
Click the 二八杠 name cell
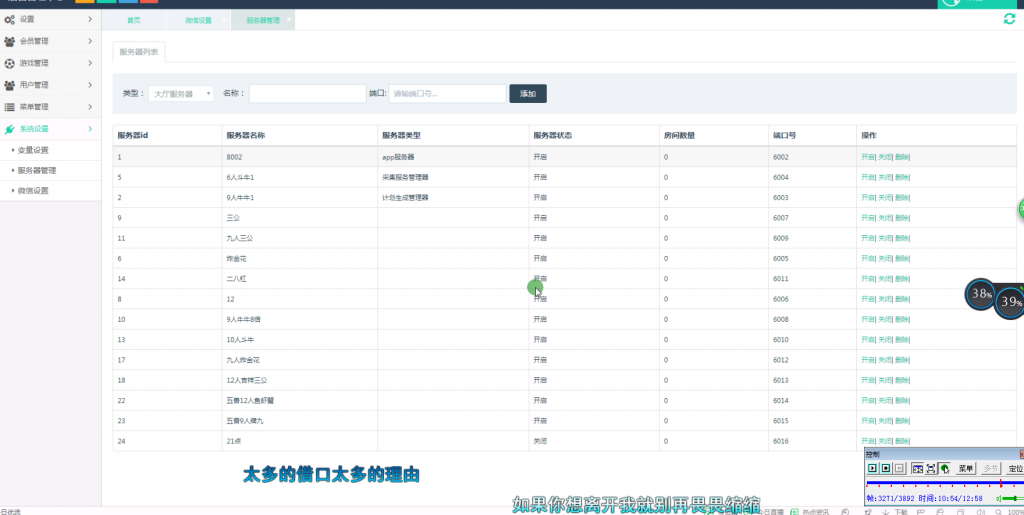pyautogui.click(x=236, y=279)
